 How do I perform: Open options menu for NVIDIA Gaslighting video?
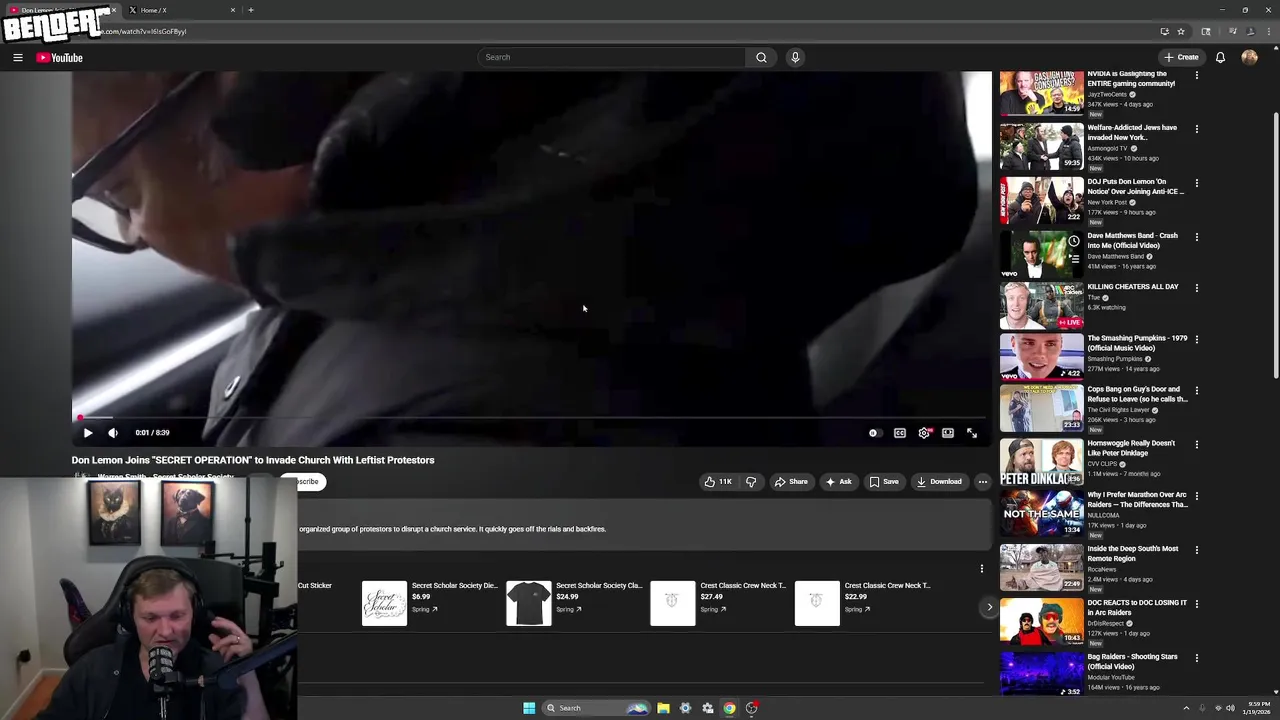(x=1196, y=75)
